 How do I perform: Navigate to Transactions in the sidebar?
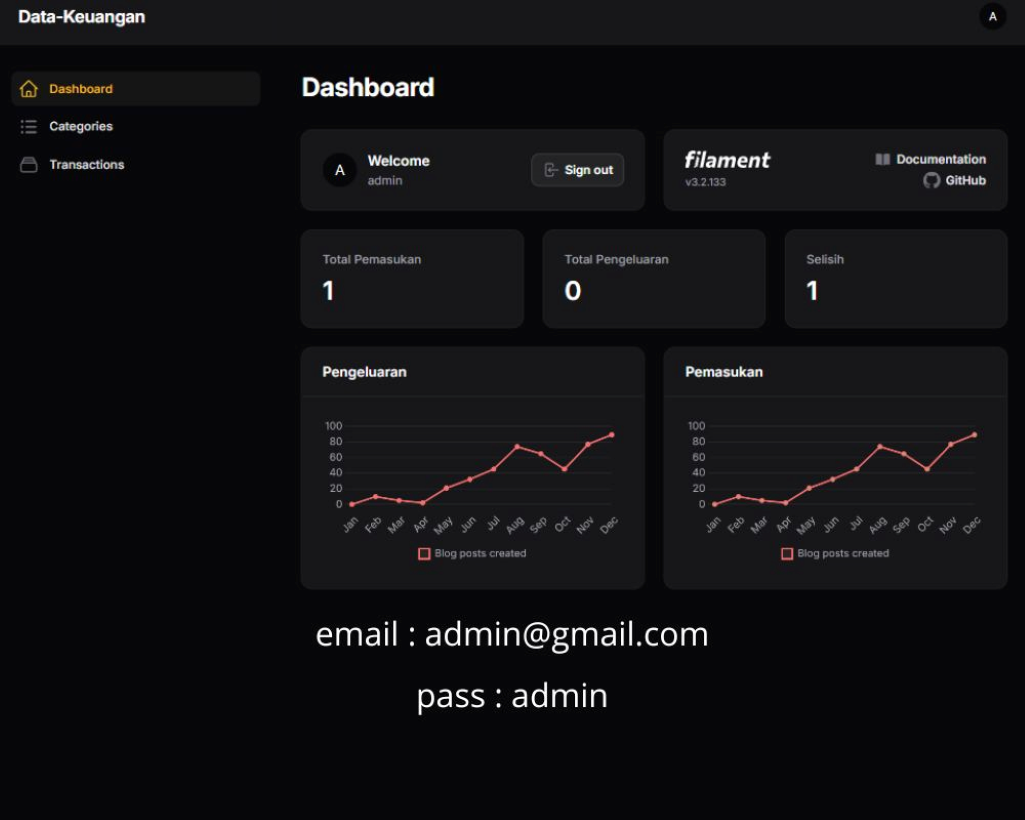coord(88,164)
